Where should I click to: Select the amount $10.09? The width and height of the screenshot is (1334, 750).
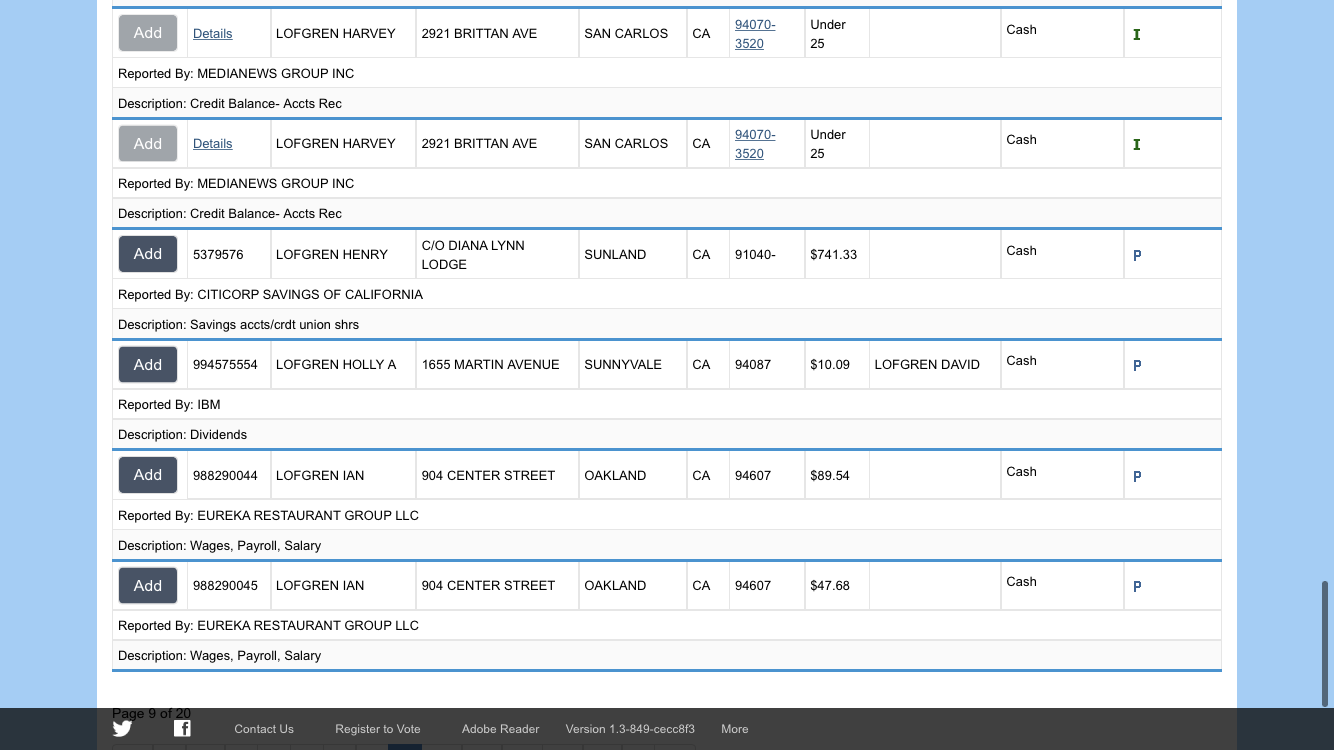[830, 365]
